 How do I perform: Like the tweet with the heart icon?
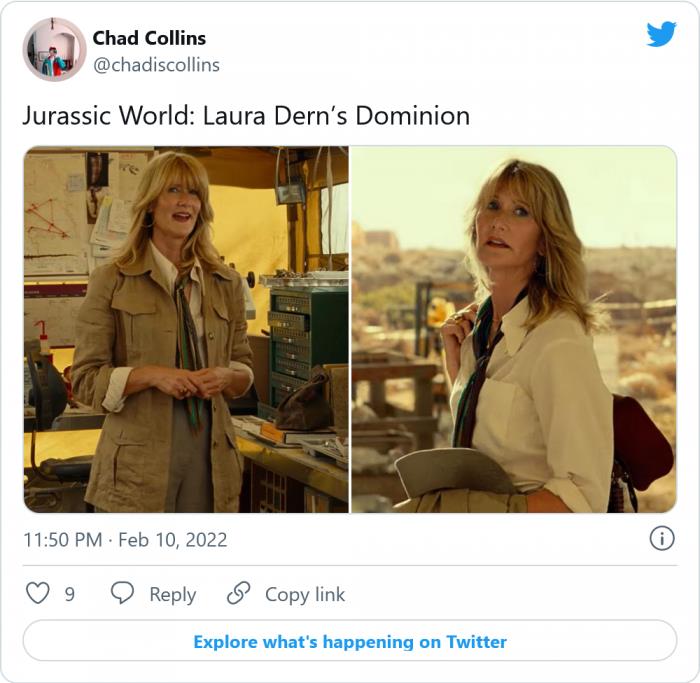[38, 593]
